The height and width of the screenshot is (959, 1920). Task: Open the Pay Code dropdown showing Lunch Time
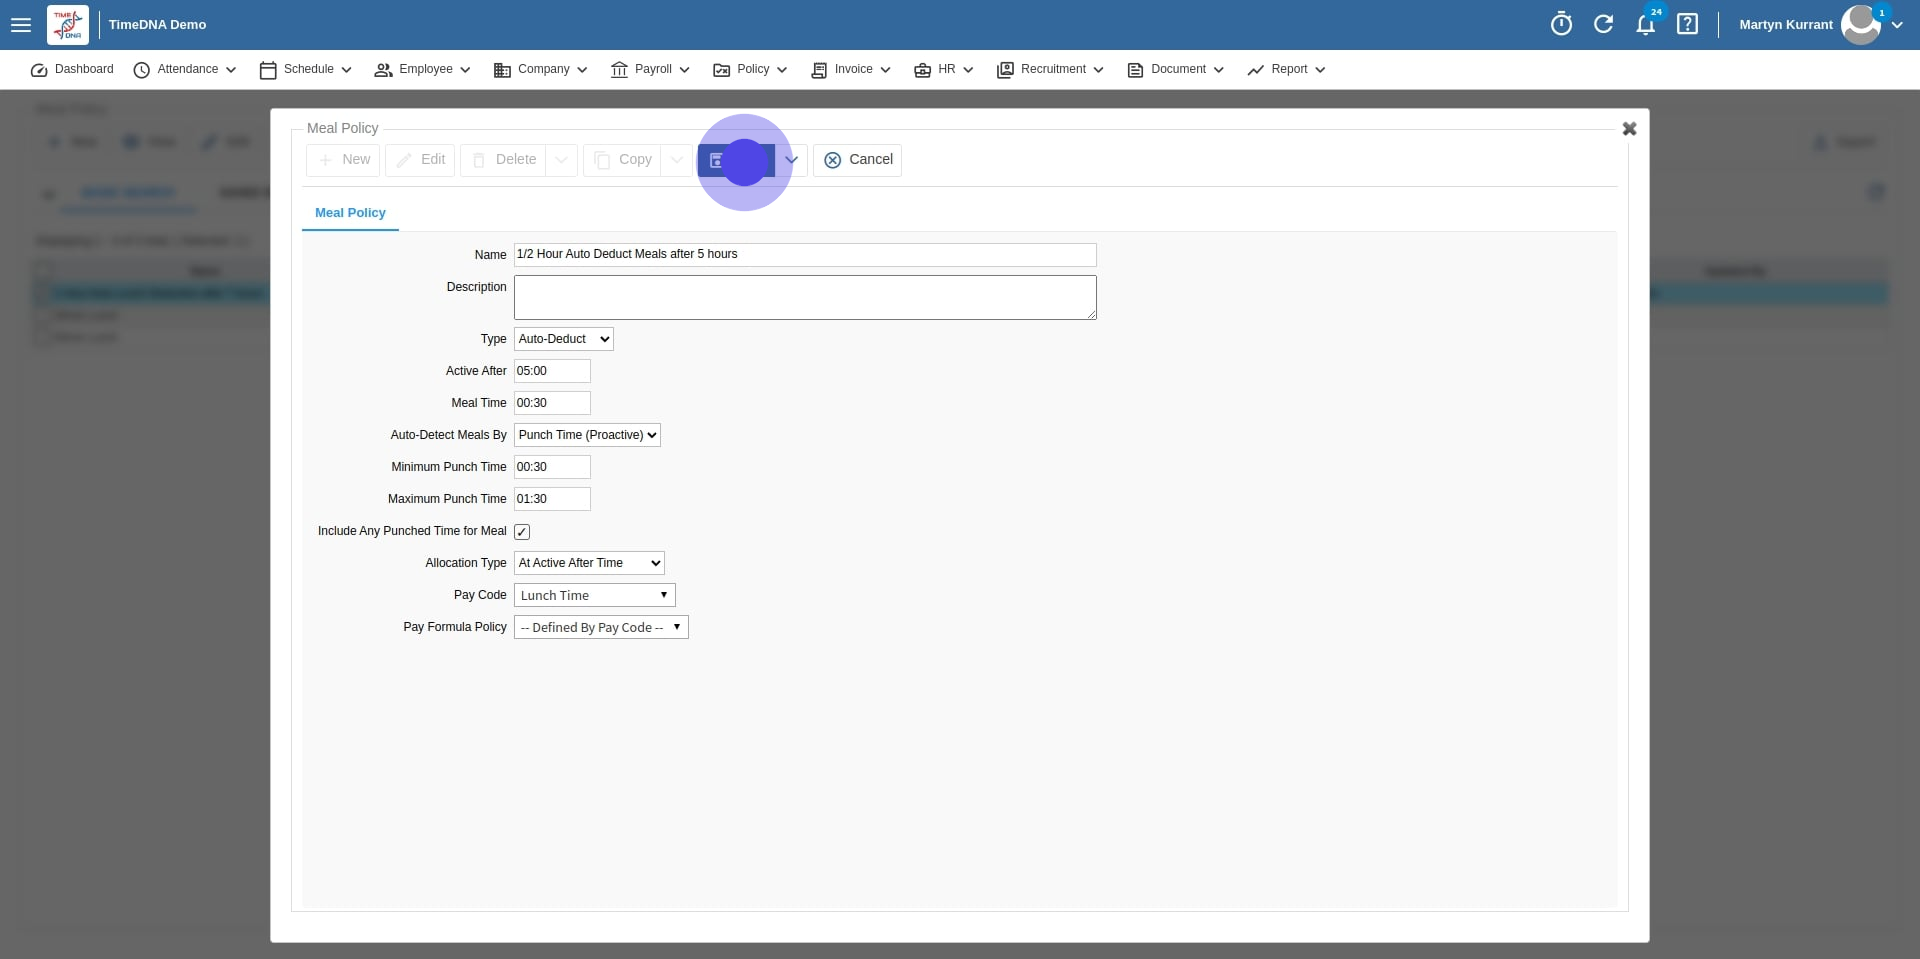point(593,595)
